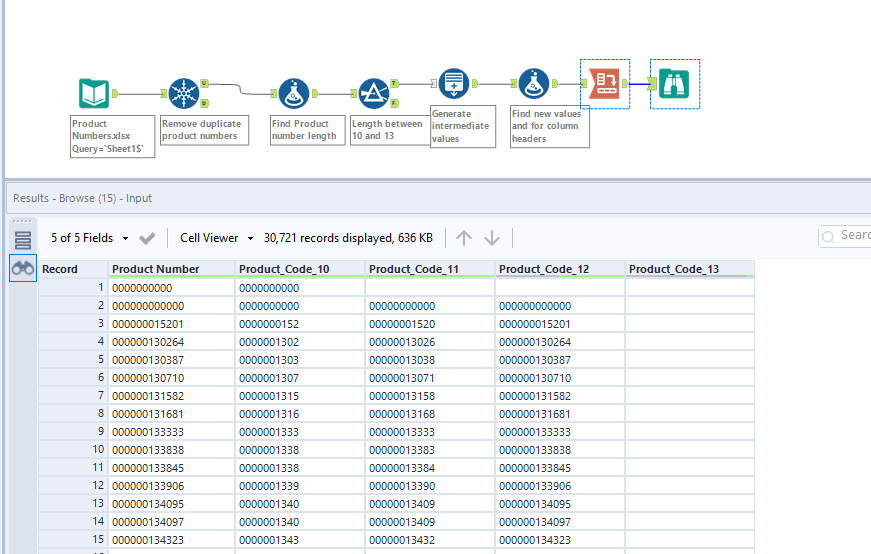Select record row number 9
The image size is (871, 554).
(73, 432)
